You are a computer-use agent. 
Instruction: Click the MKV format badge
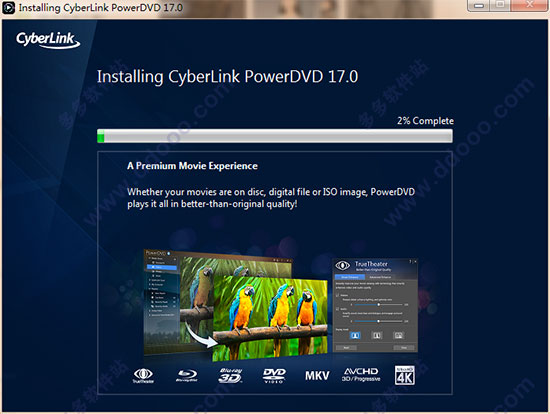point(317,376)
